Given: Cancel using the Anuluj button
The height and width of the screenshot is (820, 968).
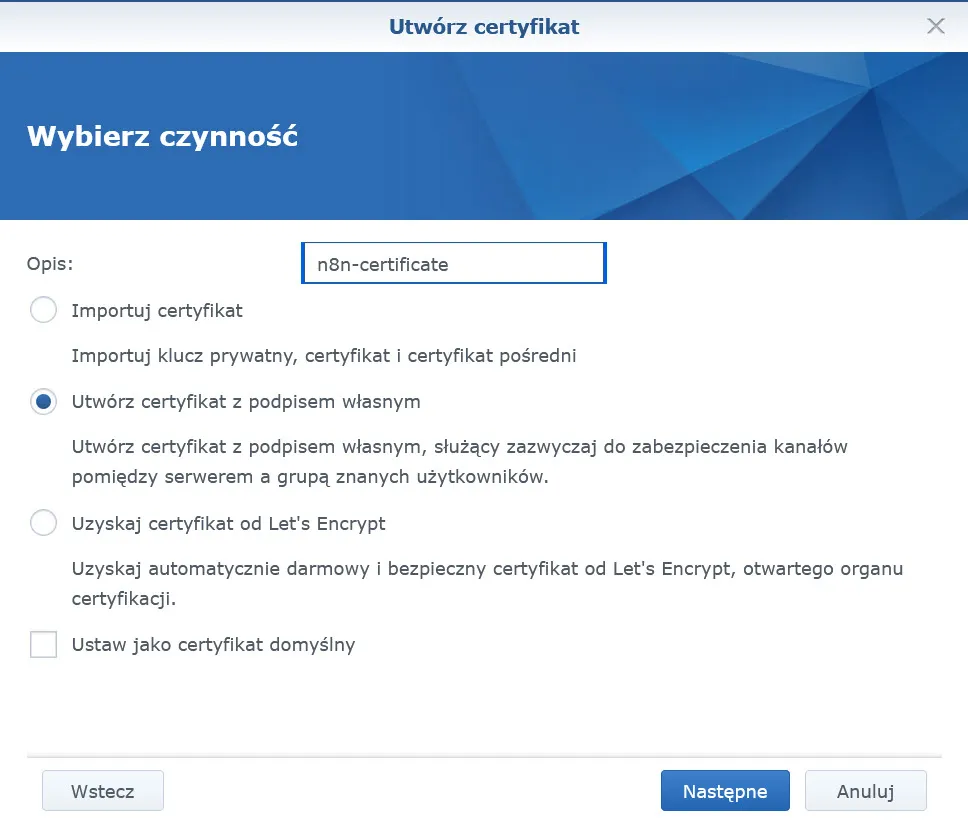Looking at the screenshot, I should pyautogui.click(x=865, y=791).
